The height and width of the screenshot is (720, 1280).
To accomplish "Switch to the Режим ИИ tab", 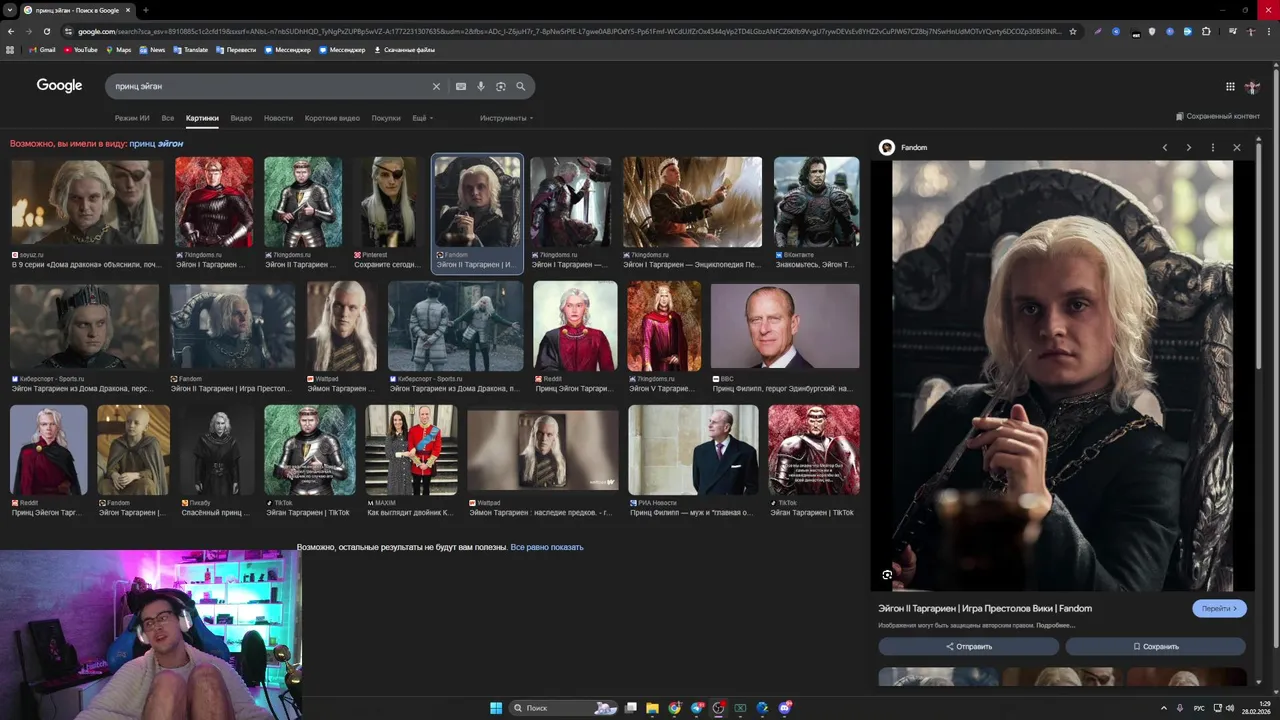I will (132, 118).
